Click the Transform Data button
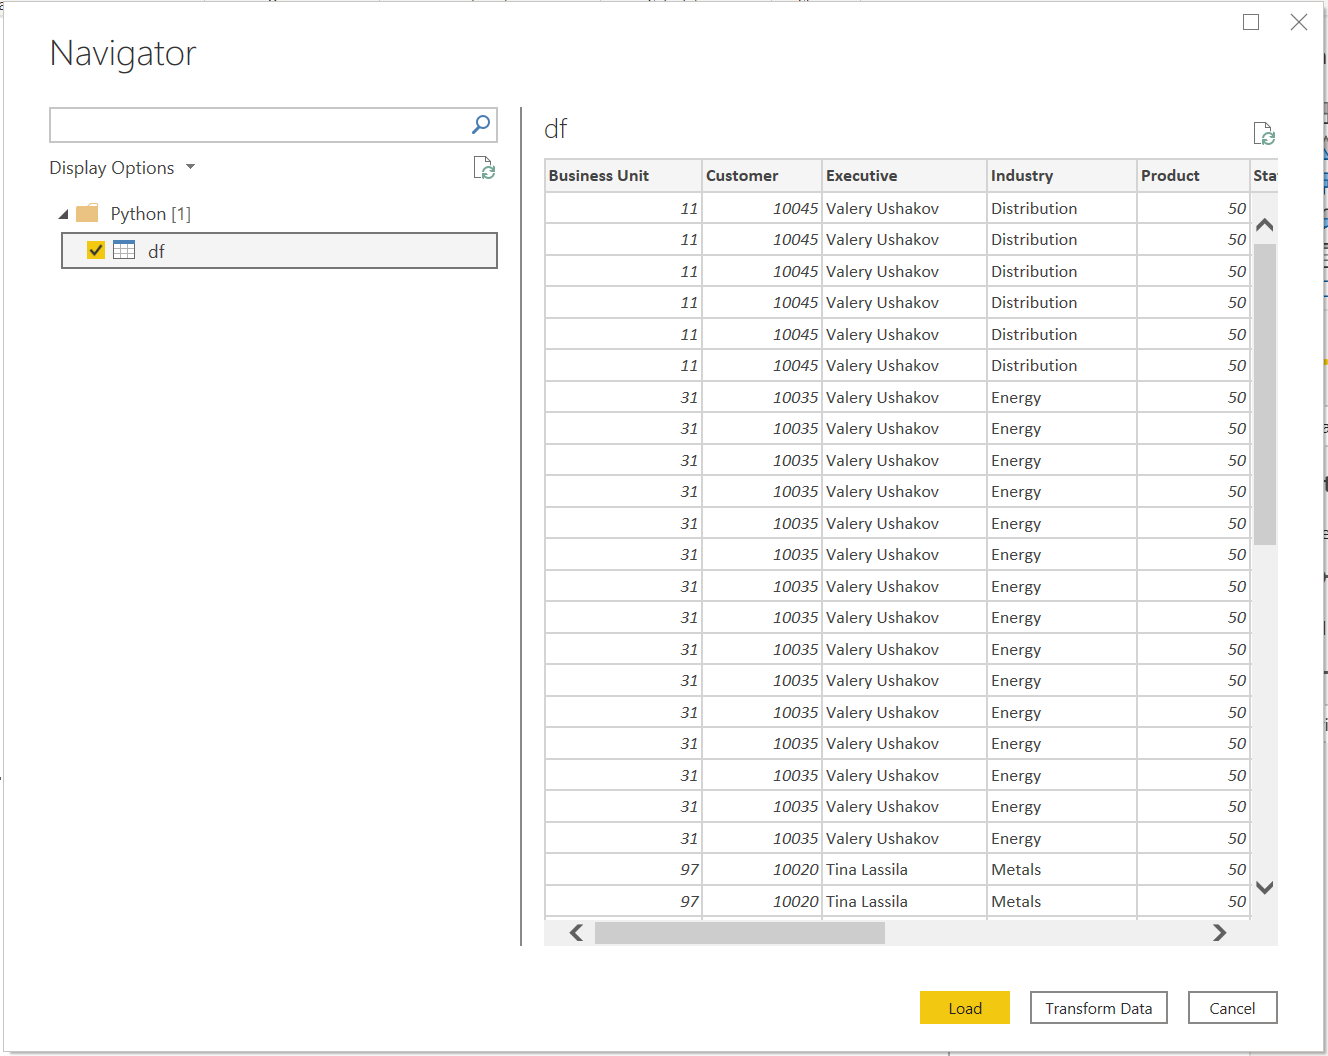Image resolution: width=1328 pixels, height=1056 pixels. [x=1098, y=1008]
